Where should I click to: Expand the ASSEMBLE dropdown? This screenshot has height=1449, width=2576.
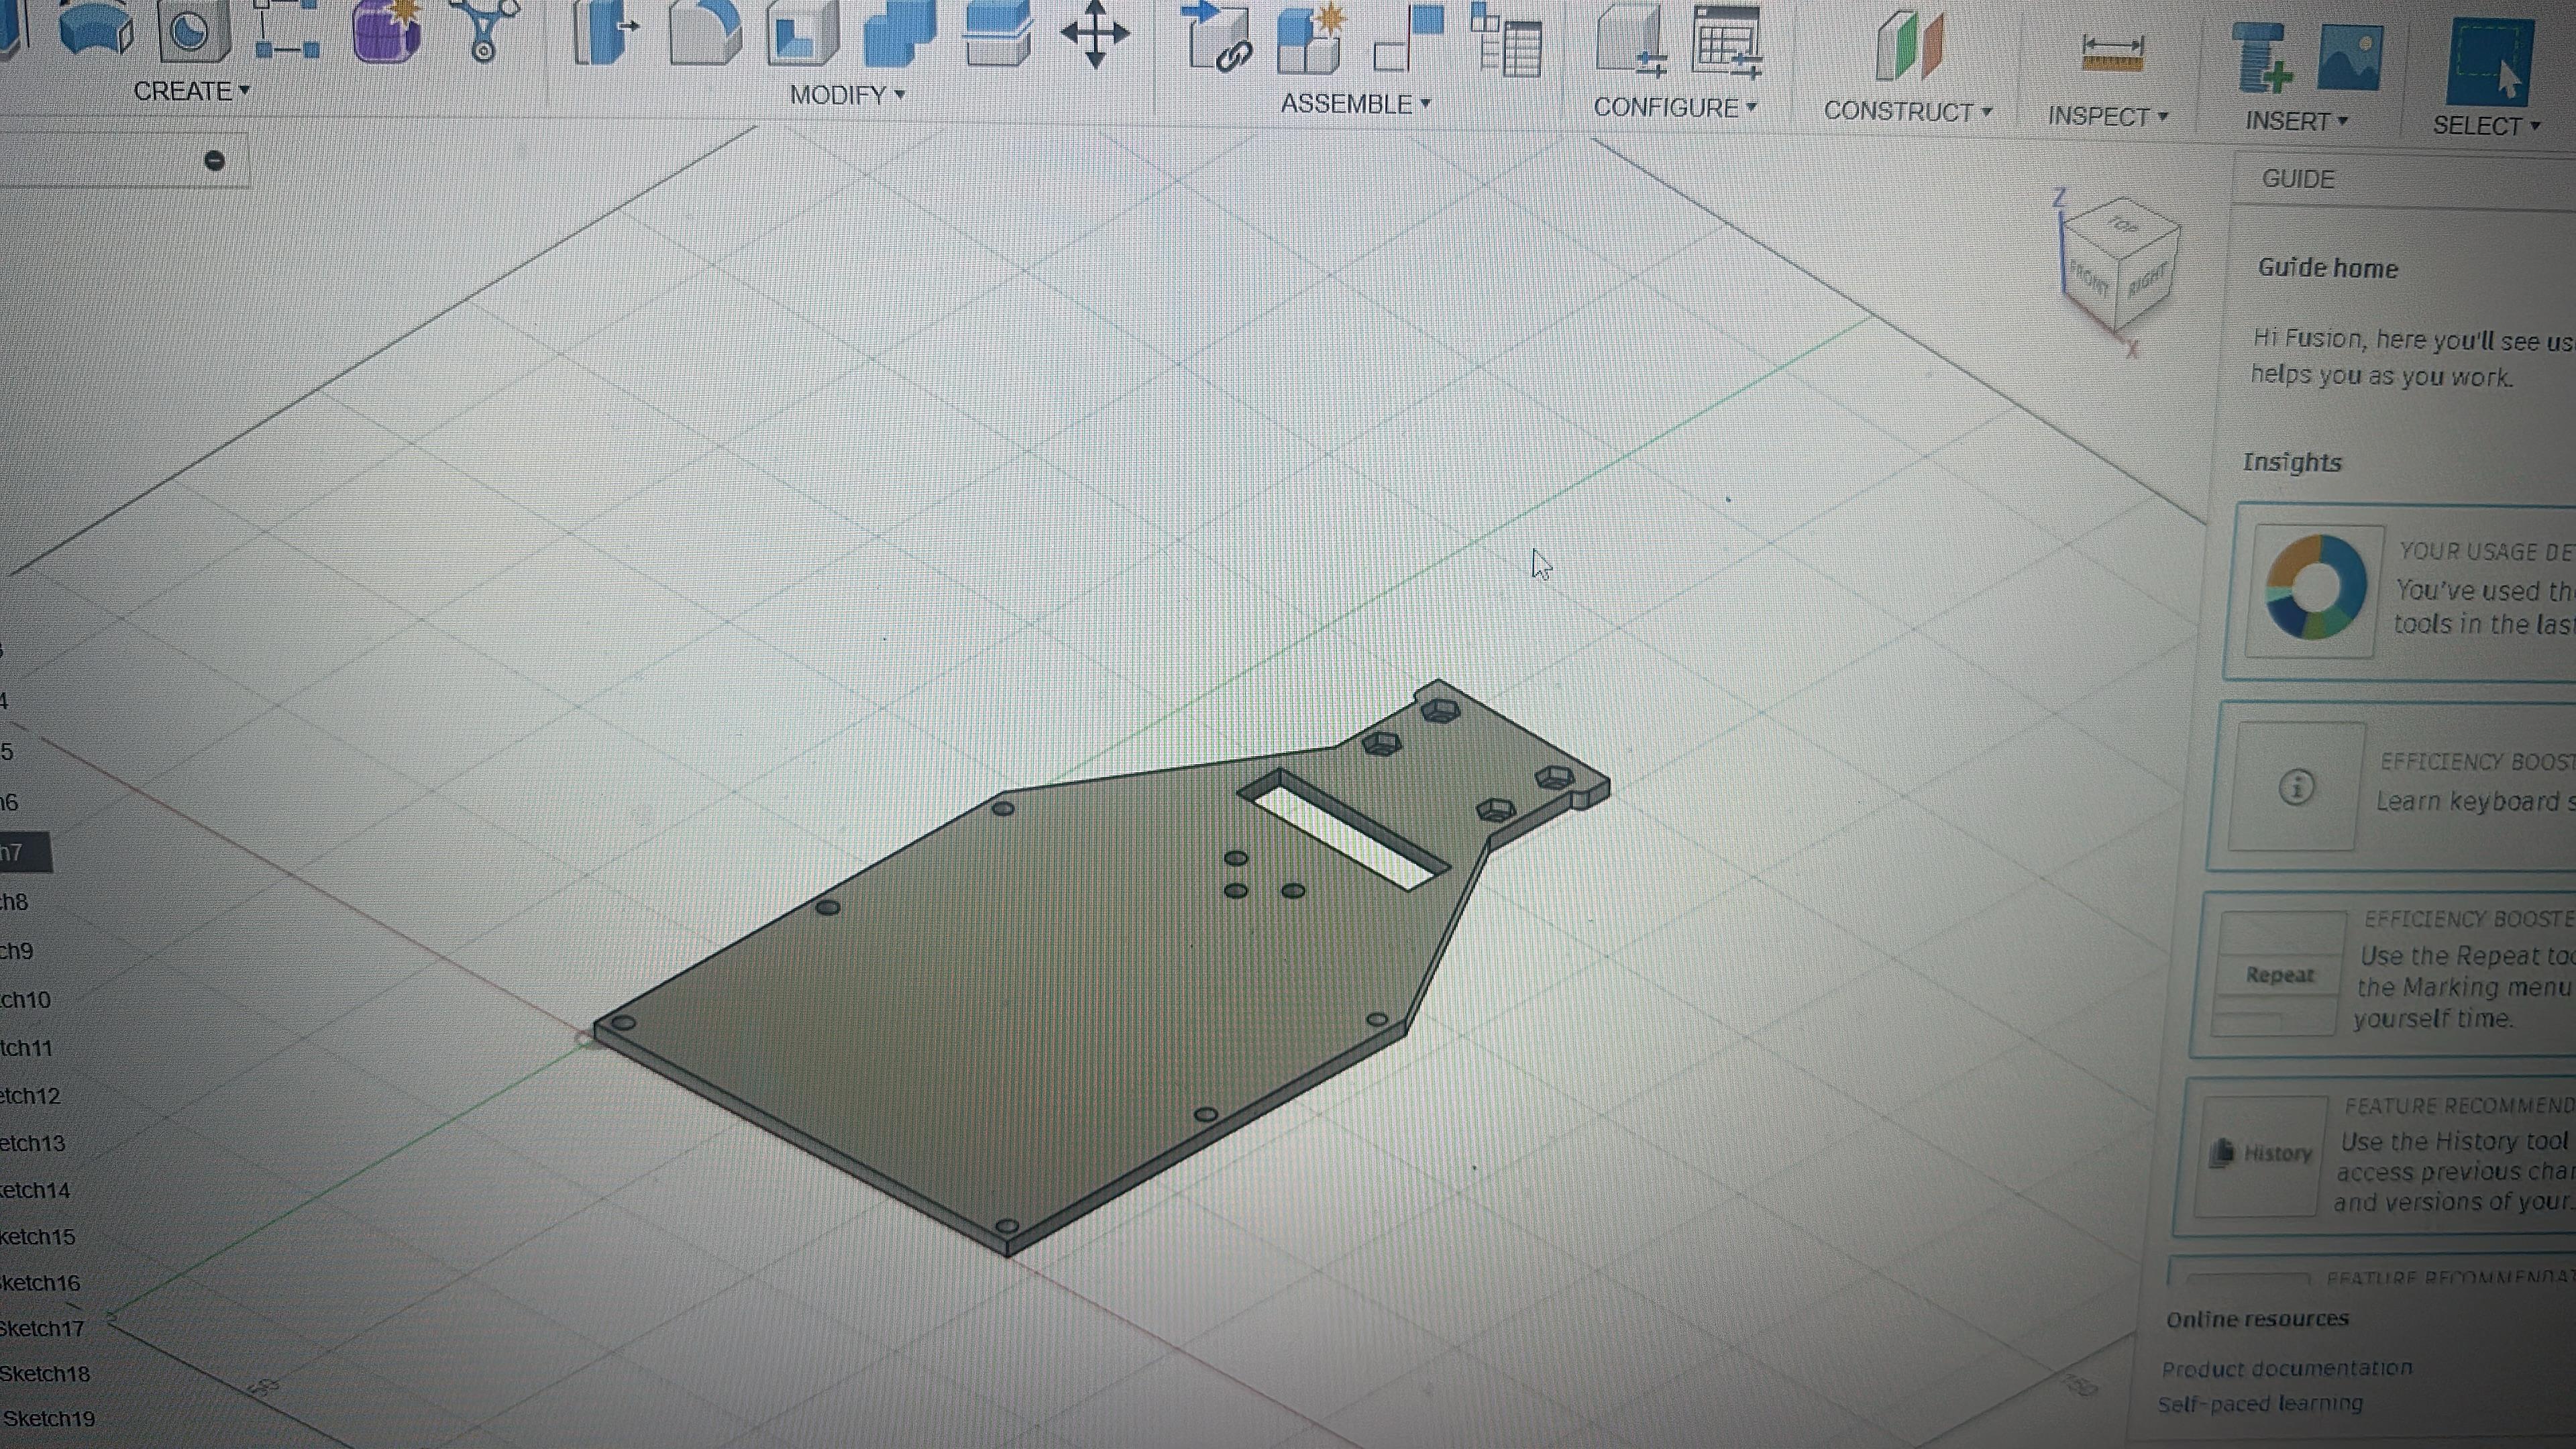pos(1356,103)
